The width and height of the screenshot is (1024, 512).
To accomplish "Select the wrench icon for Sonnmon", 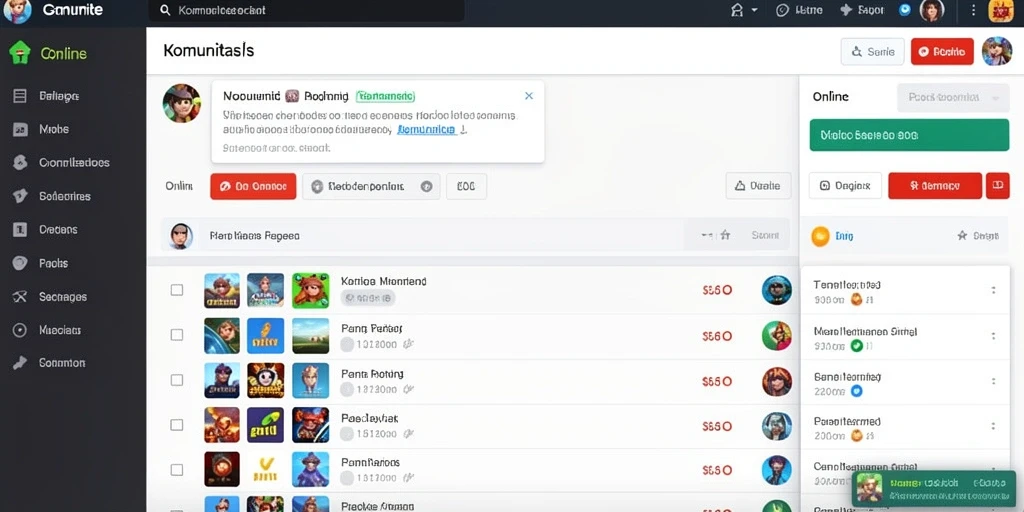I will (20, 363).
